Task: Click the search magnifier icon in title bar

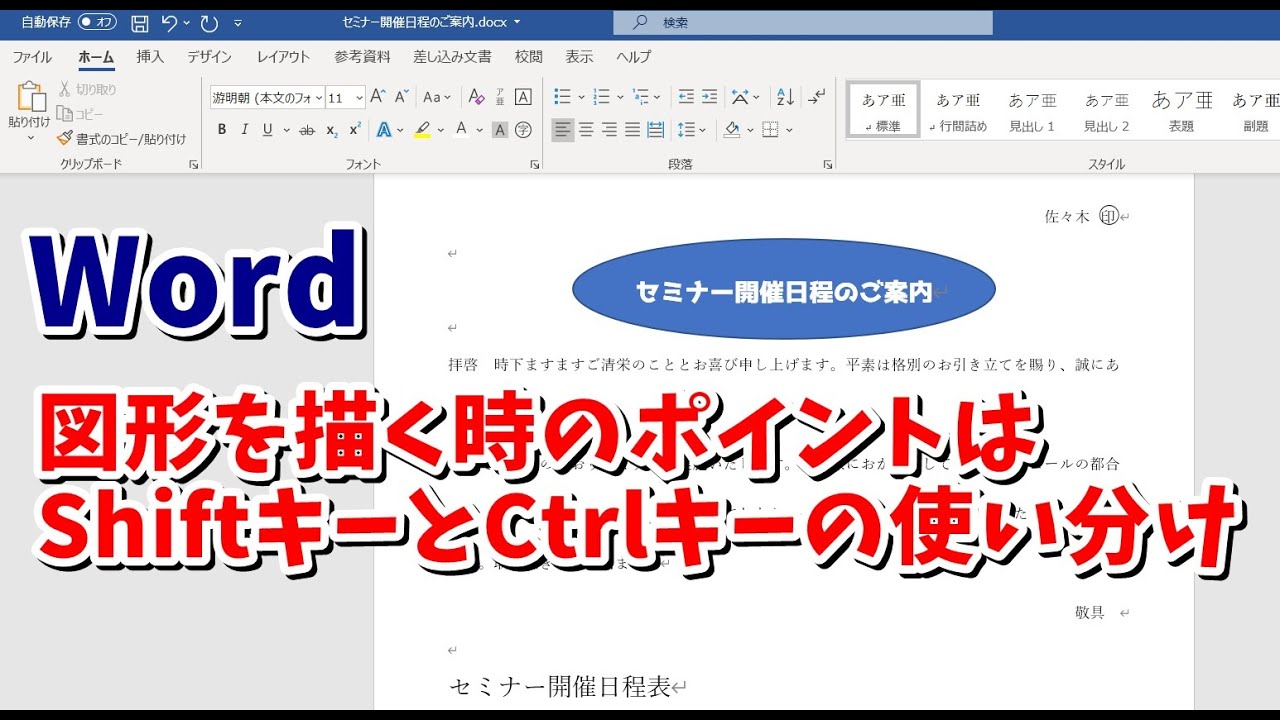Action: [x=640, y=22]
